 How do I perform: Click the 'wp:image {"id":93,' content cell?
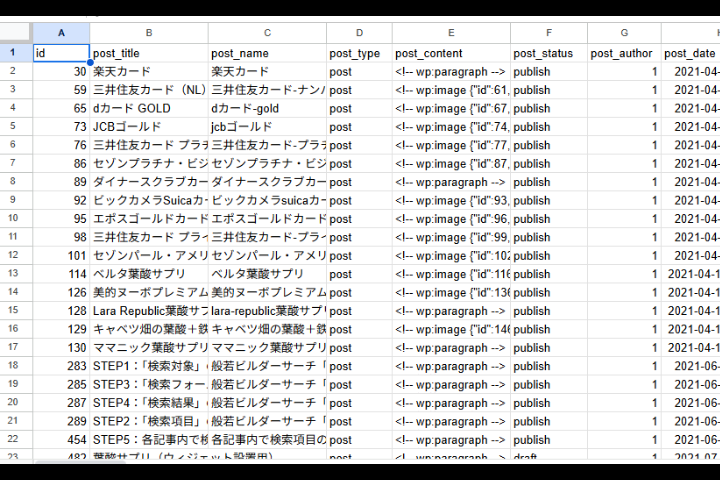click(451, 200)
